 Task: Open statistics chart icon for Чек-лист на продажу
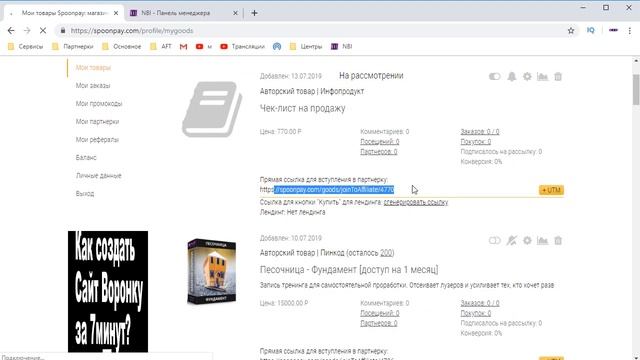pos(542,76)
